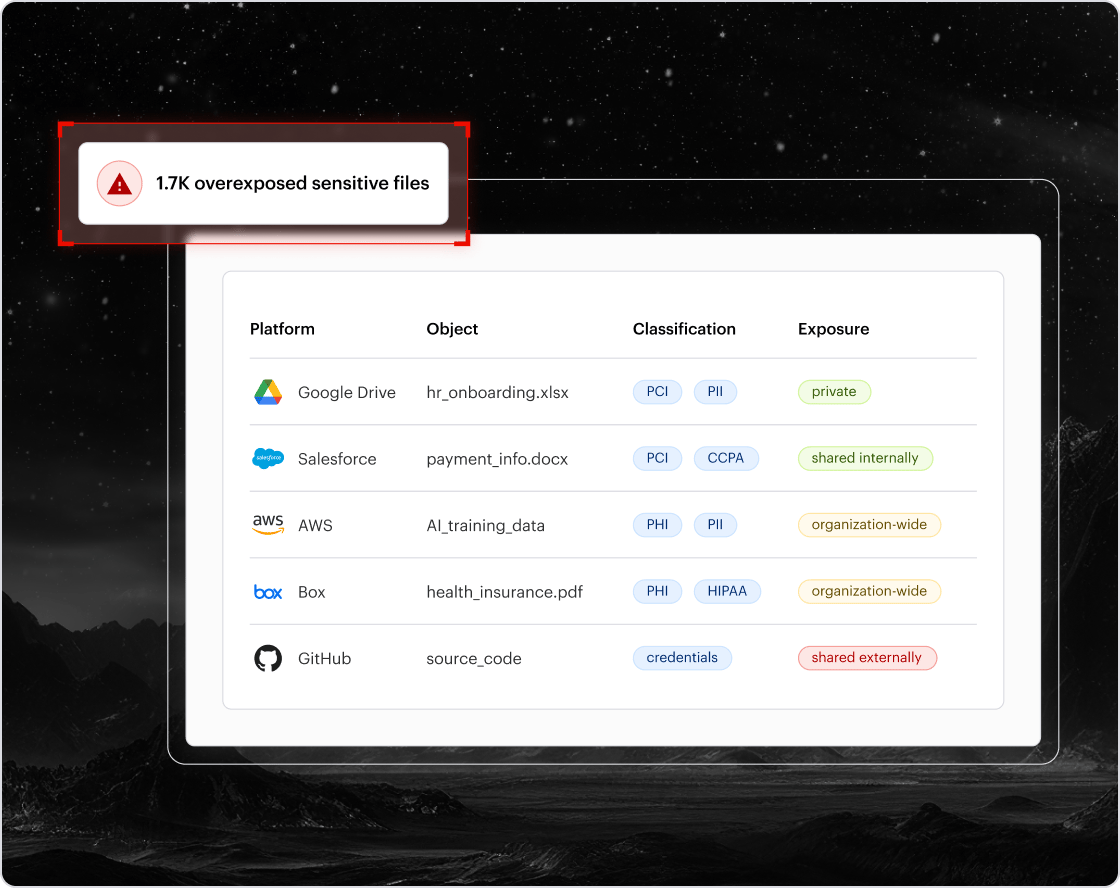Sort by the Platform column header
This screenshot has height=888, width=1120.
[x=282, y=328]
